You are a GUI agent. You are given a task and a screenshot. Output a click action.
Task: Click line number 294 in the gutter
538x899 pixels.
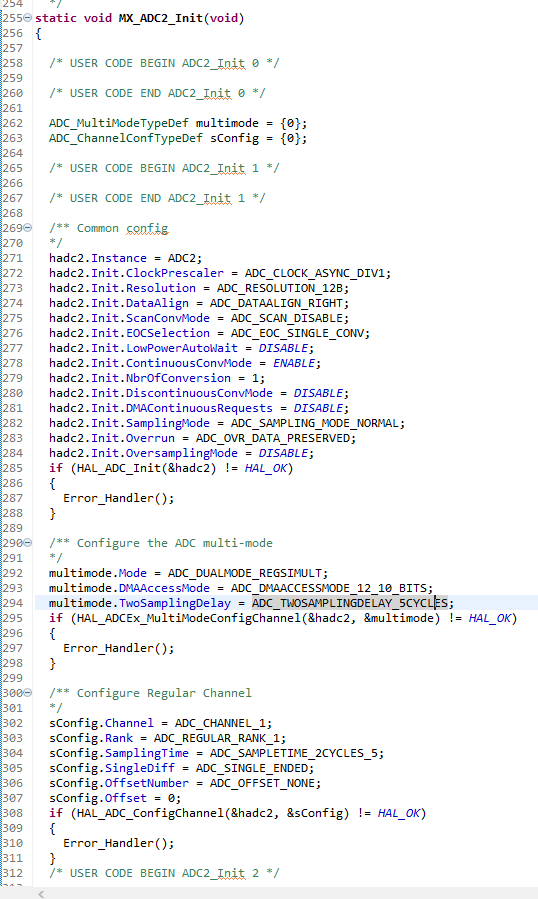(12, 603)
